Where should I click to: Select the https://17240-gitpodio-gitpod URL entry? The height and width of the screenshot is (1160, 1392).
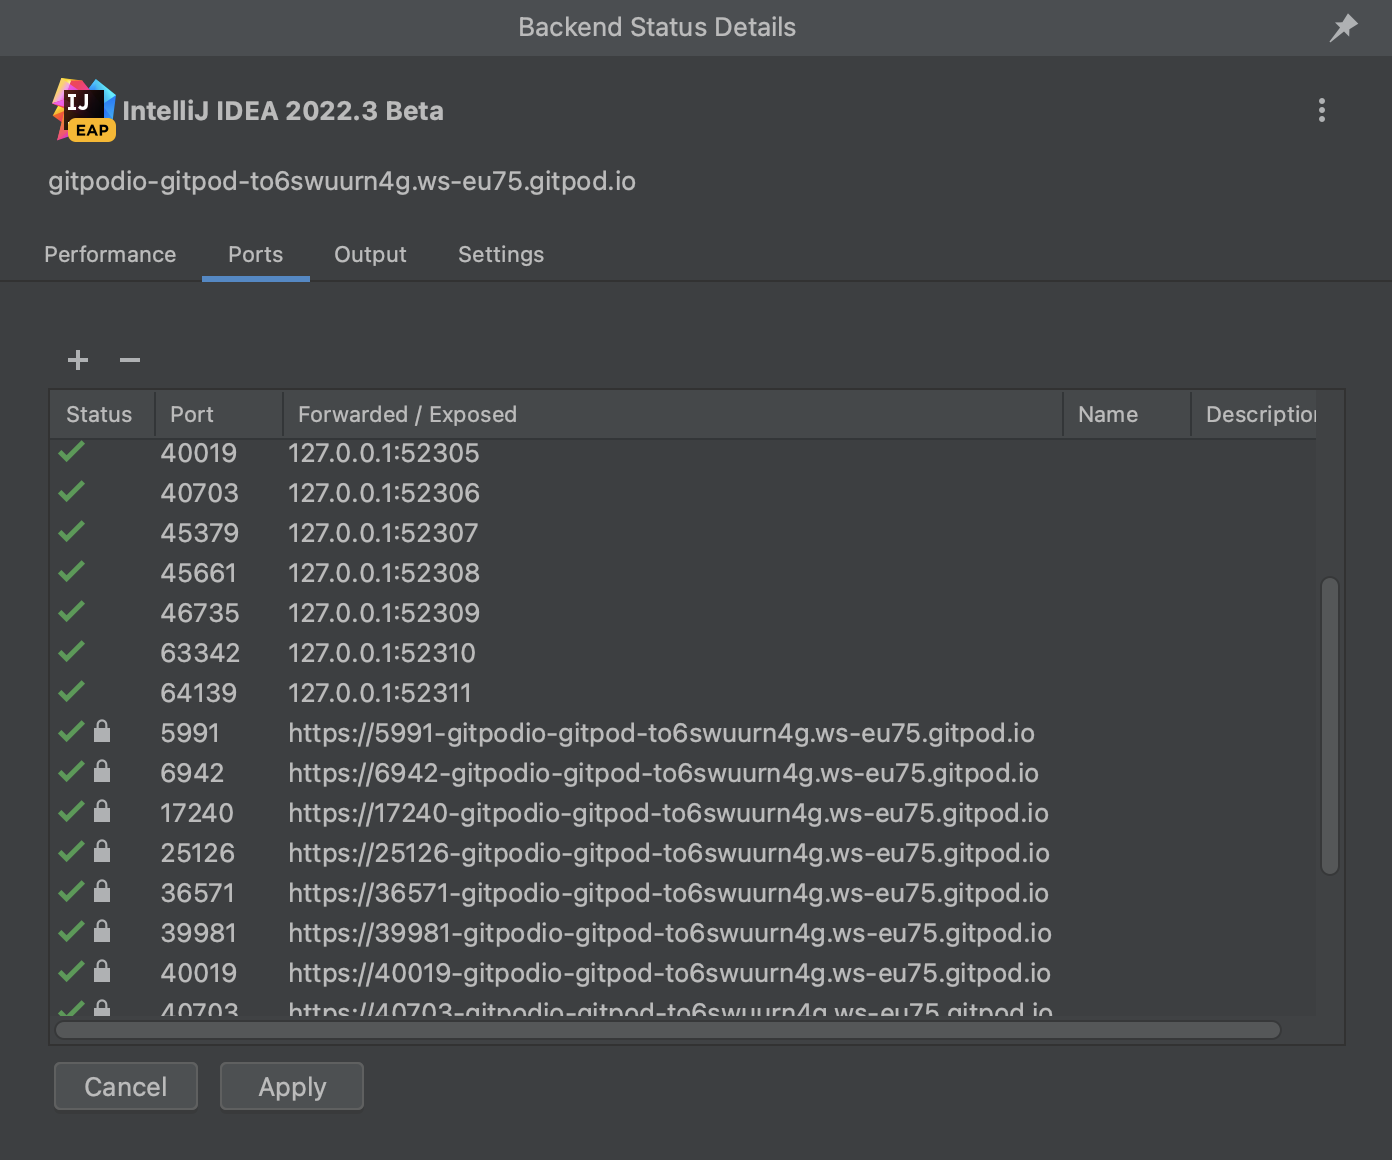(668, 813)
